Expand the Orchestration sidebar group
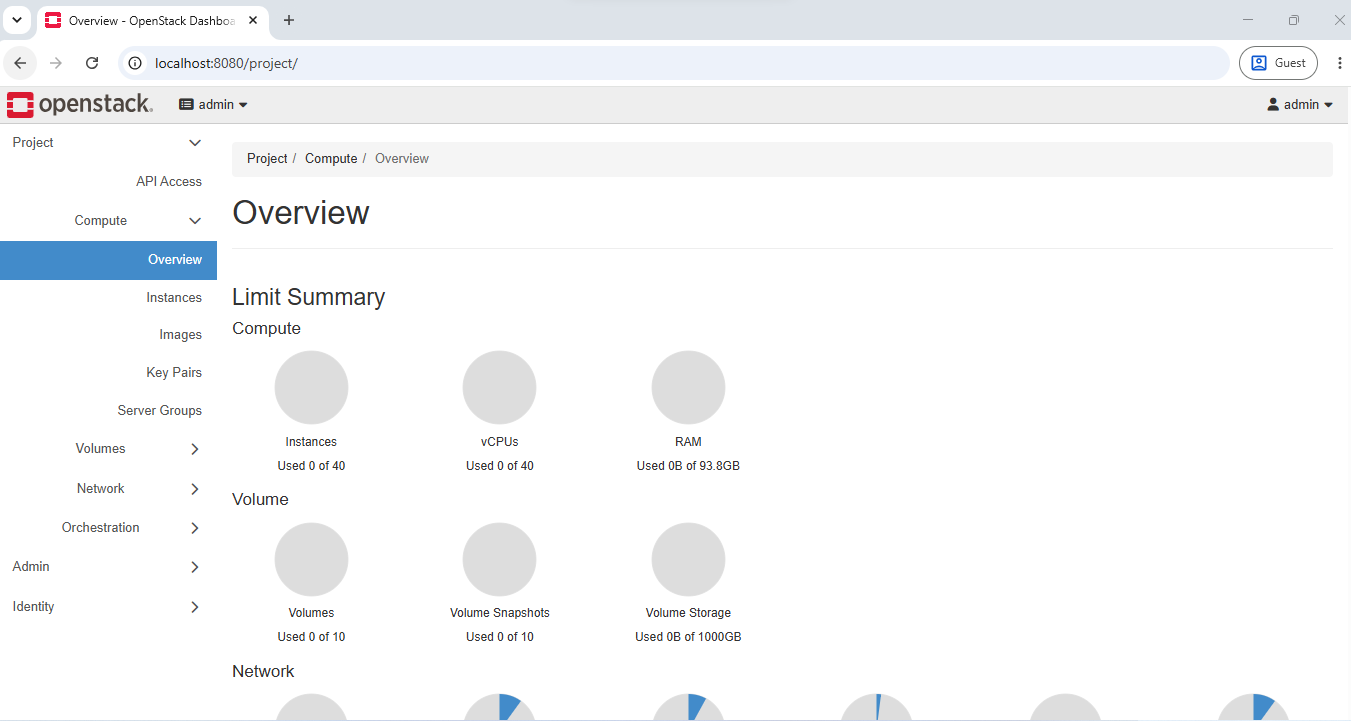The width and height of the screenshot is (1351, 721). 108,527
